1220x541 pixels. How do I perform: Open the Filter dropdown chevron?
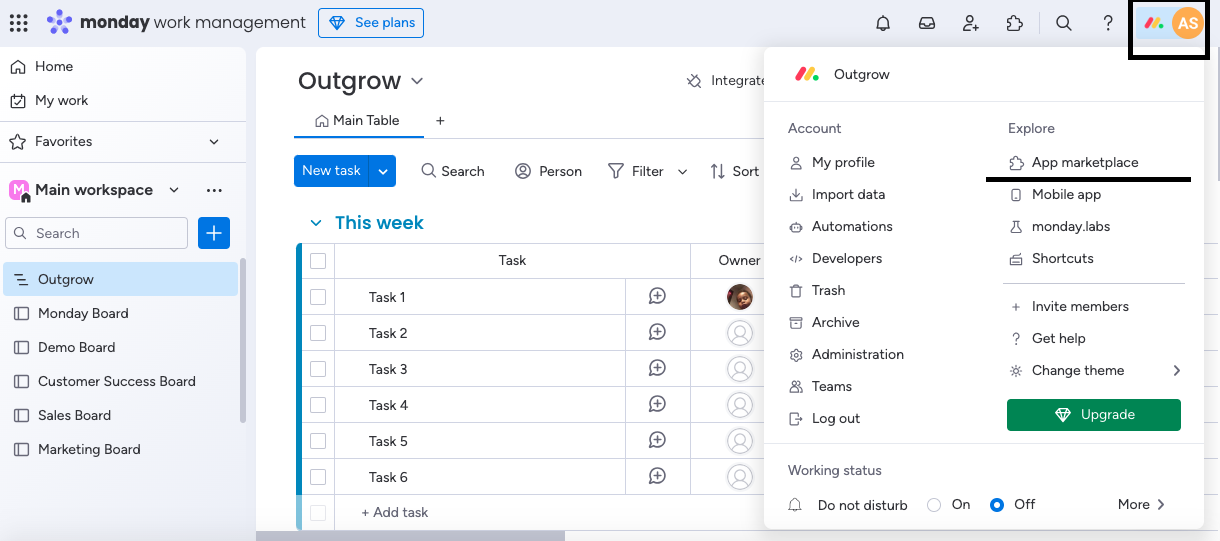point(682,172)
